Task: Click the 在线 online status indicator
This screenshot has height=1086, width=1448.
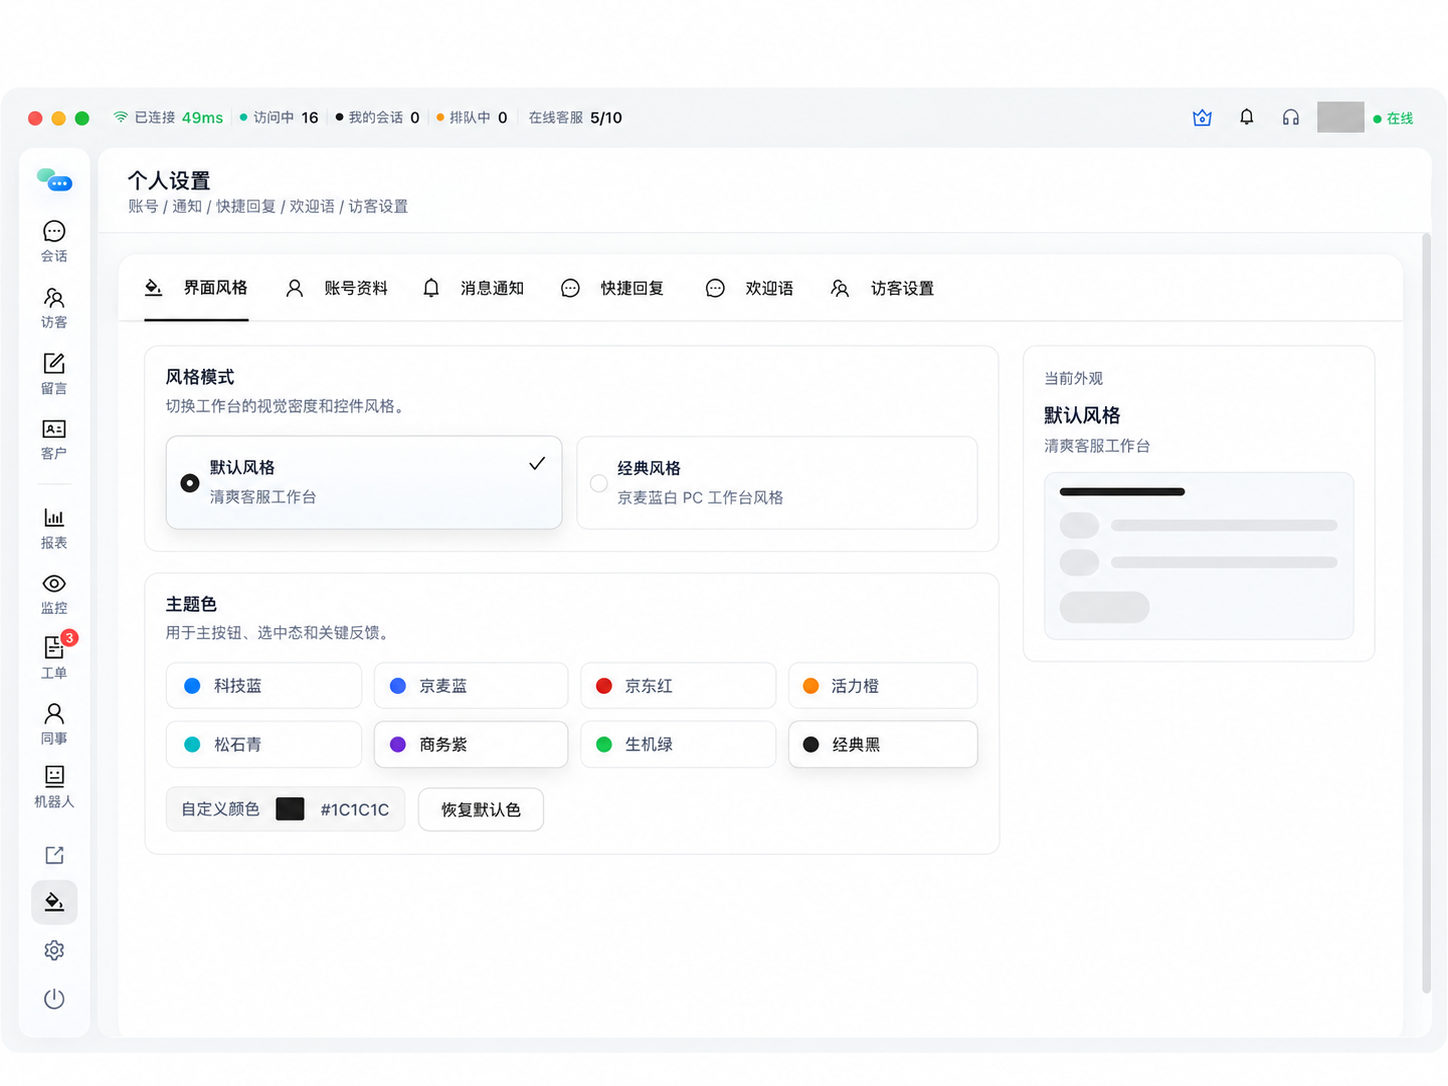Action: tap(1393, 118)
